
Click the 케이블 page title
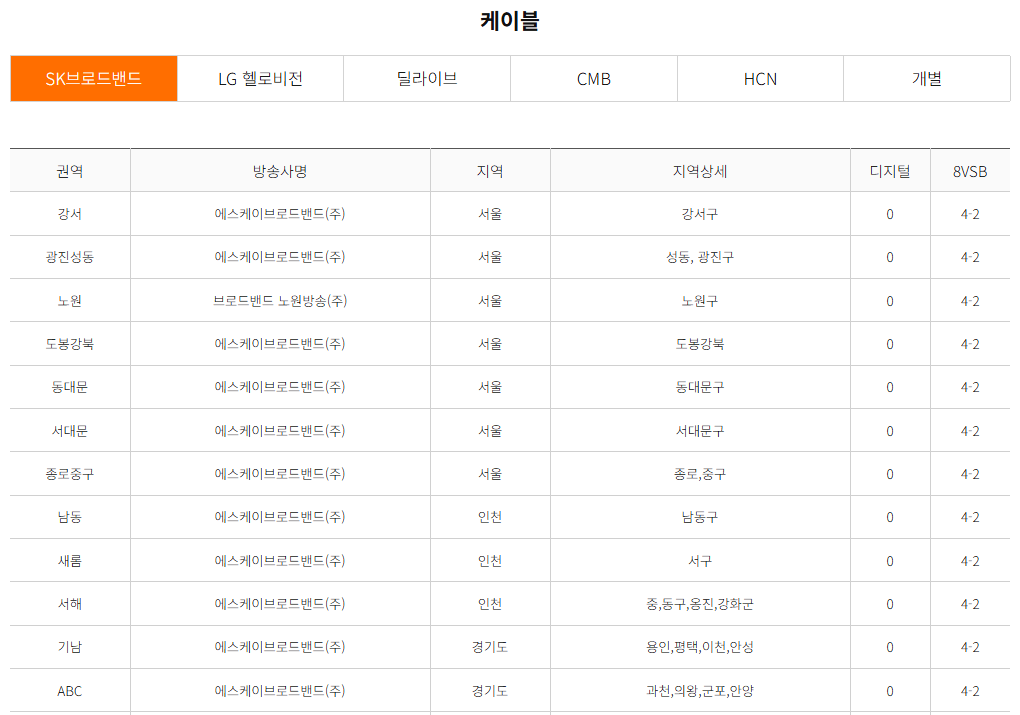coord(509,19)
